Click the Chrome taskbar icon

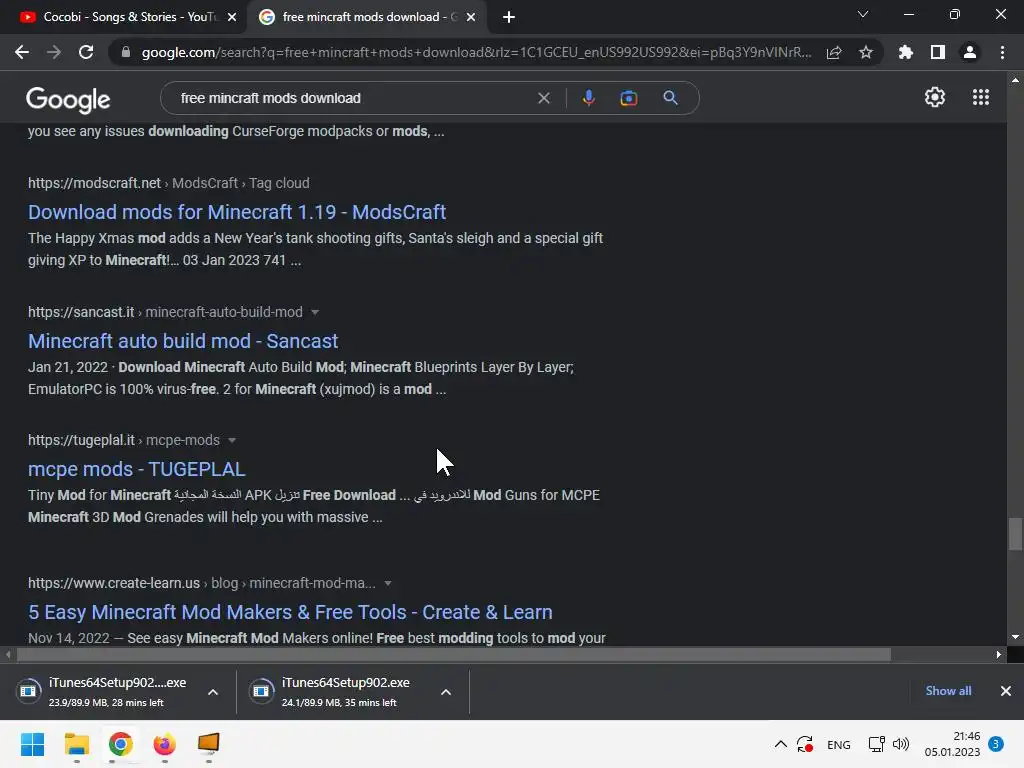(120, 744)
